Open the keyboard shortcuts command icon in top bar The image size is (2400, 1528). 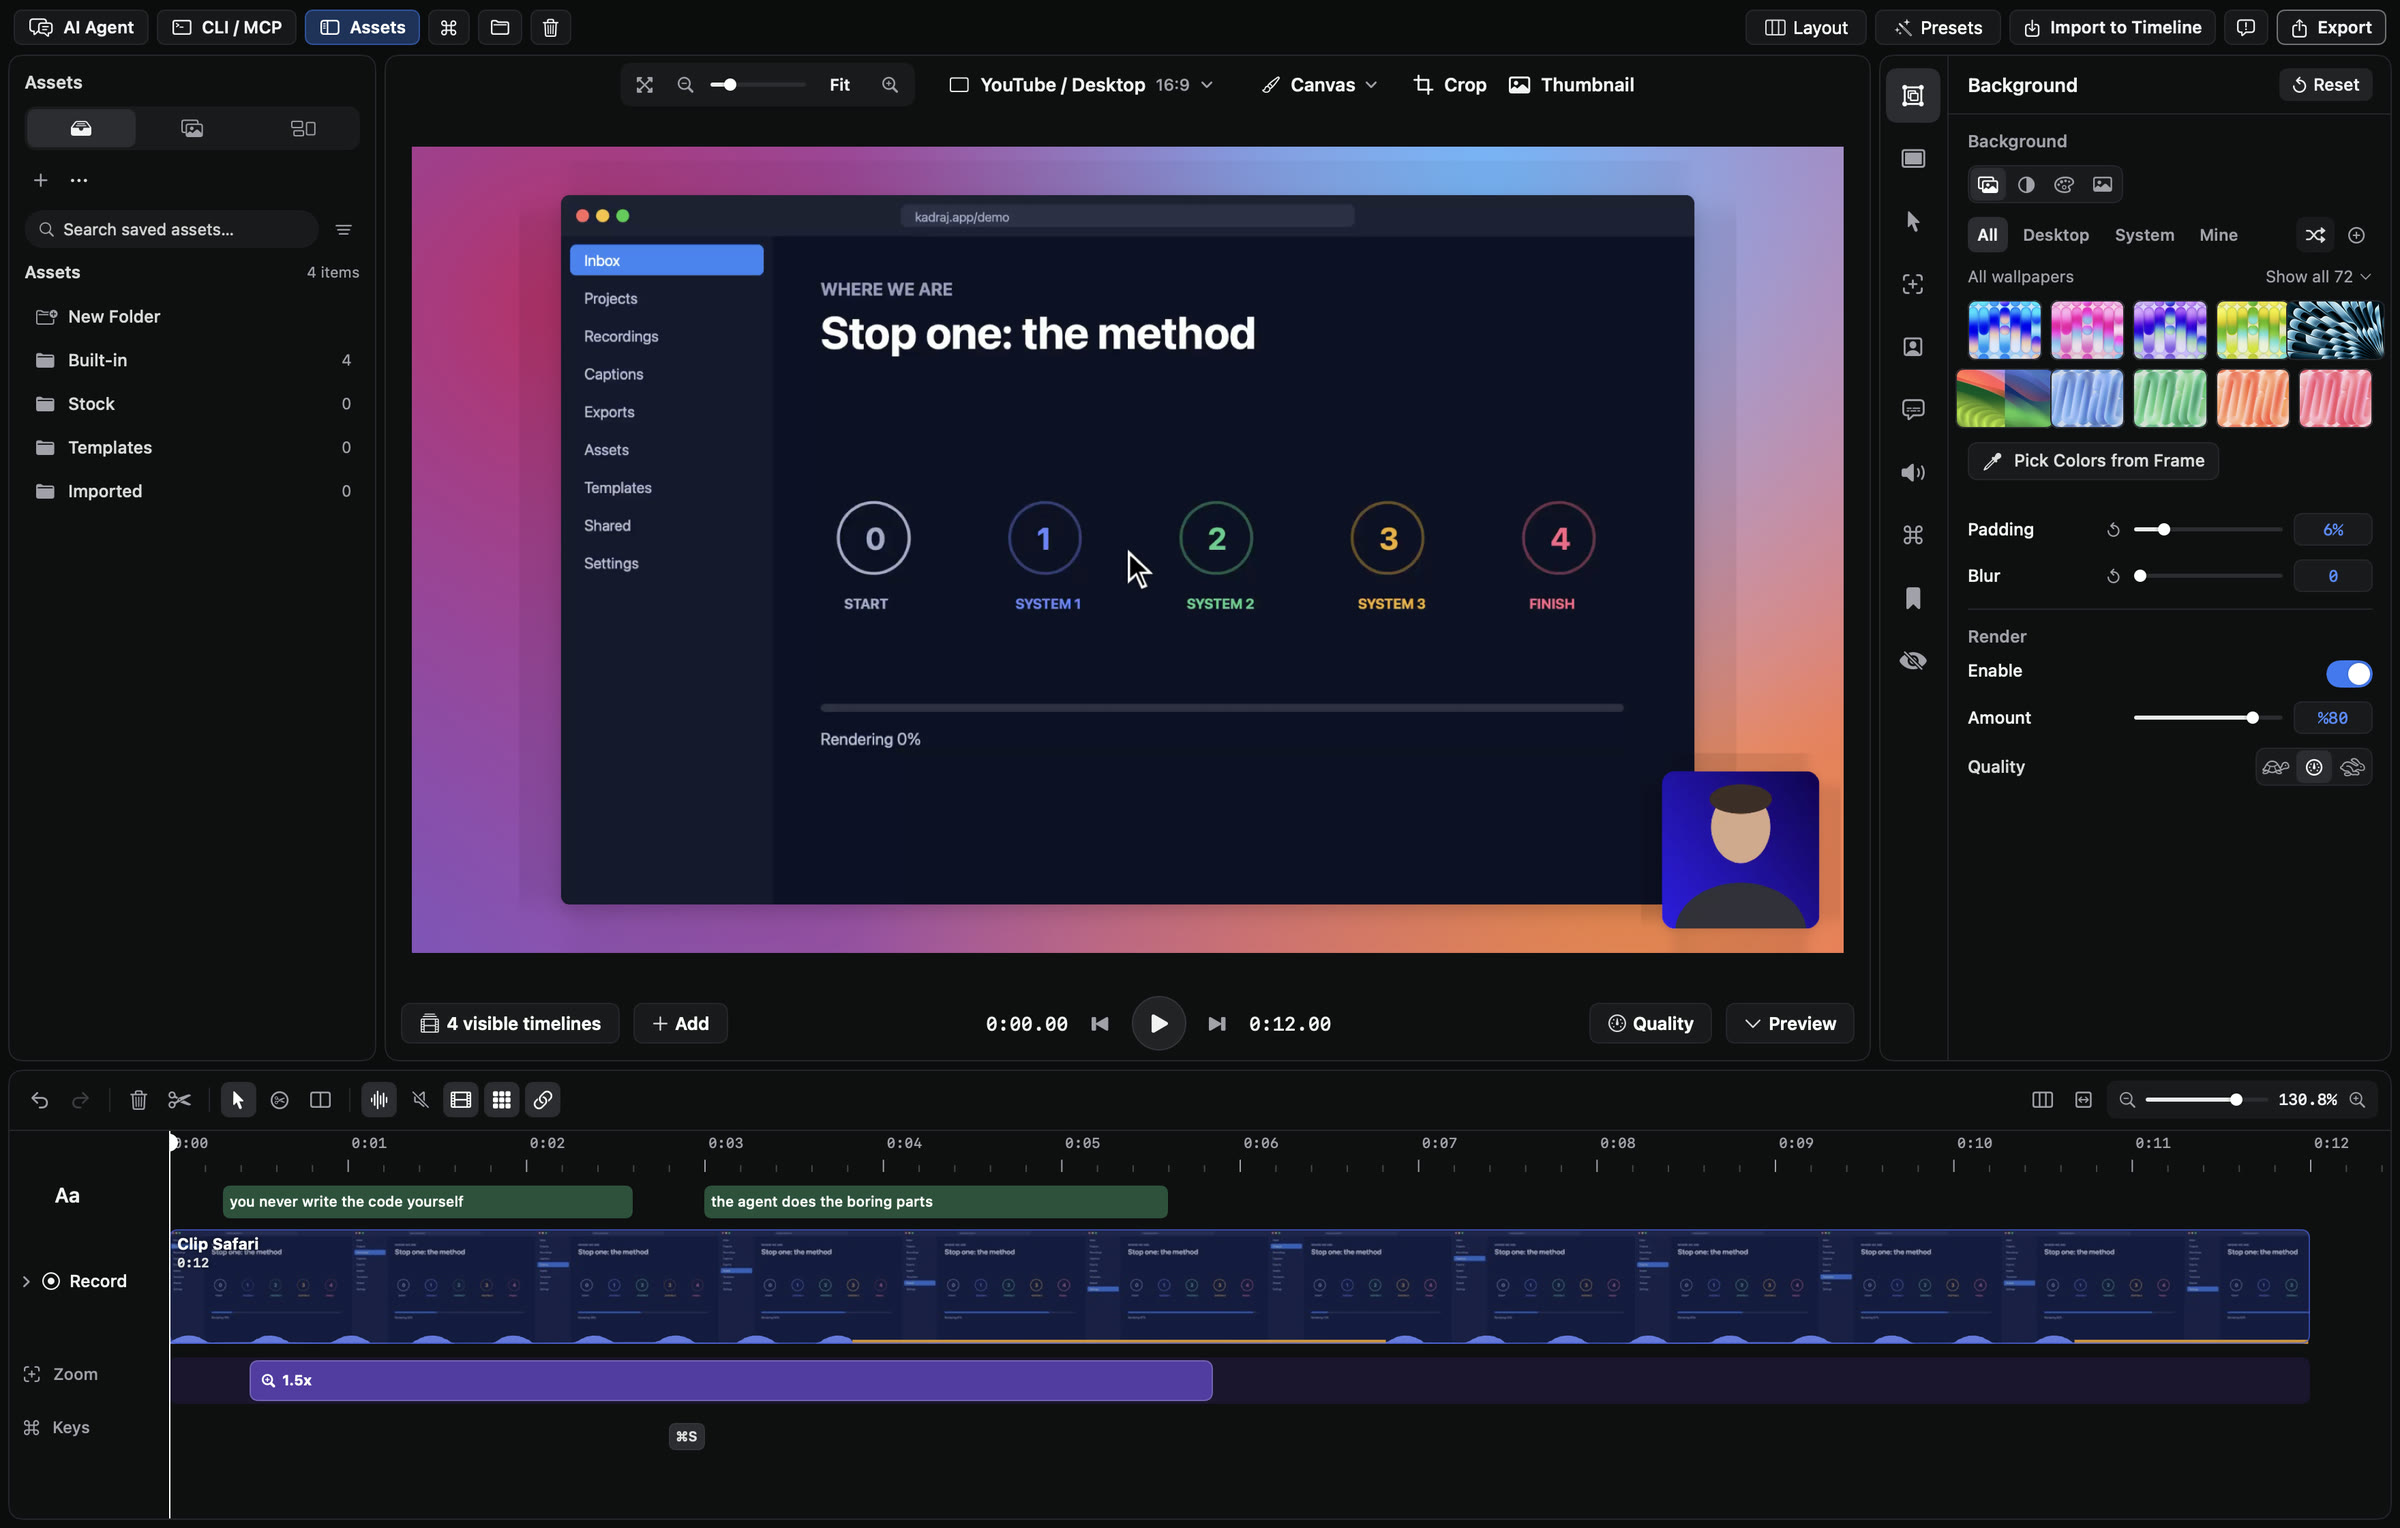point(449,27)
